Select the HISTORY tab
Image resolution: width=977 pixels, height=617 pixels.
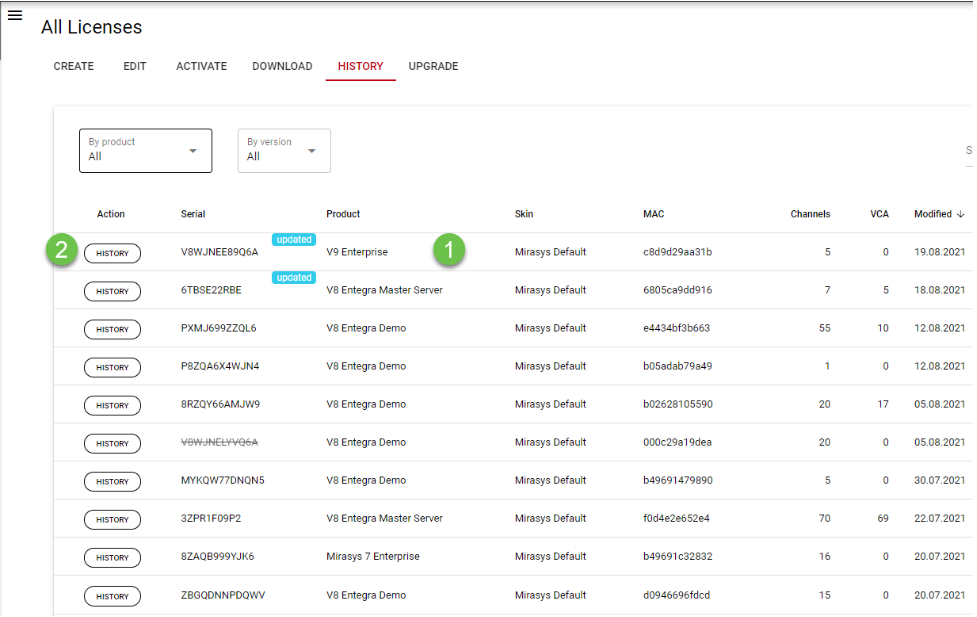point(360,67)
